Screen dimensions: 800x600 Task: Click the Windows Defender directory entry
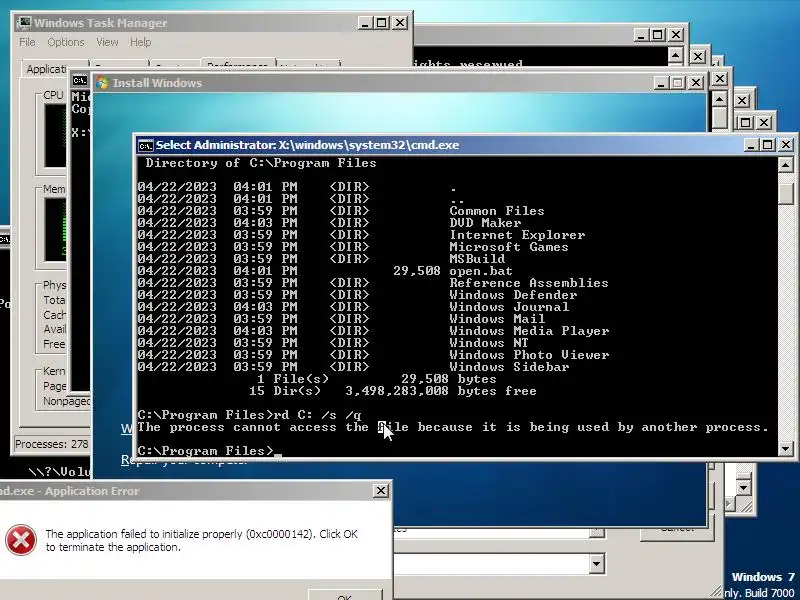pos(513,295)
